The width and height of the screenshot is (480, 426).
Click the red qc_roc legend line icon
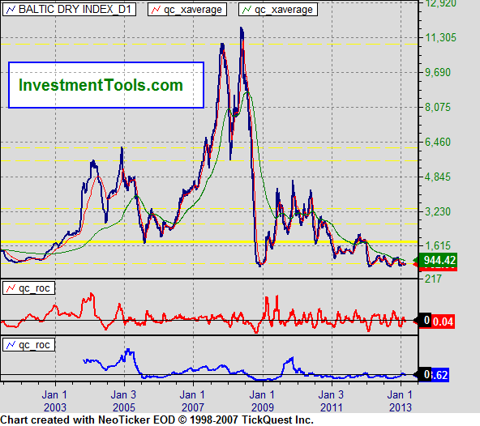tap(11, 288)
